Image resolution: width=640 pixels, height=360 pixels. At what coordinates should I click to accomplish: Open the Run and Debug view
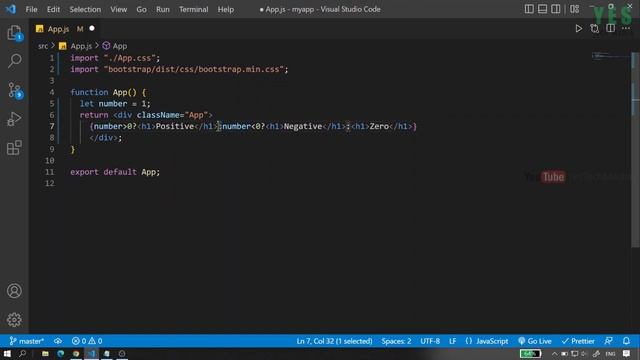pos(14,119)
